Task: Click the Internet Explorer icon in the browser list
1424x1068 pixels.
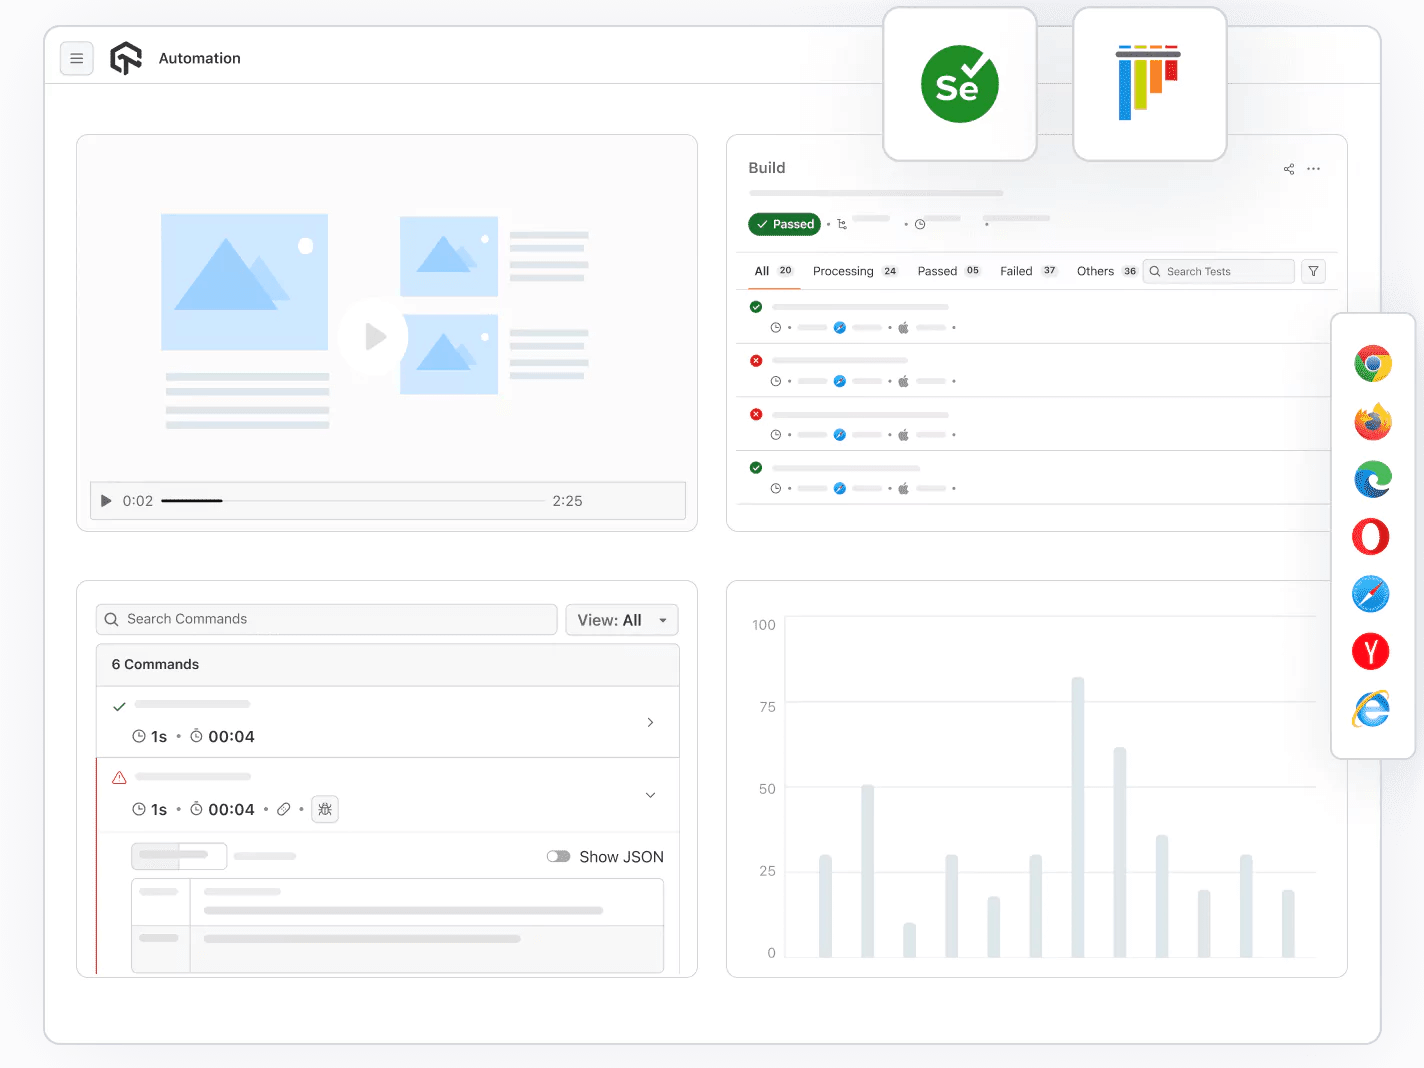Action: click(1371, 708)
